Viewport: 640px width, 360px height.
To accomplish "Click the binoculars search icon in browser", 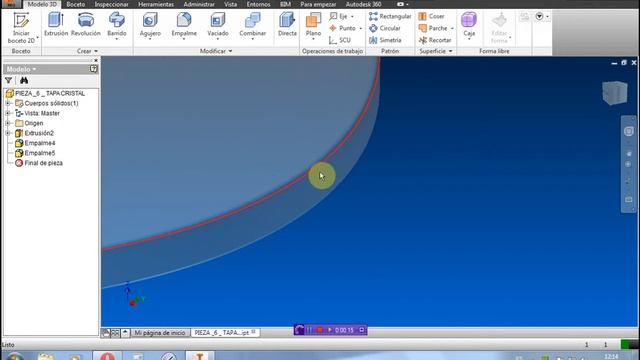I will click(24, 80).
